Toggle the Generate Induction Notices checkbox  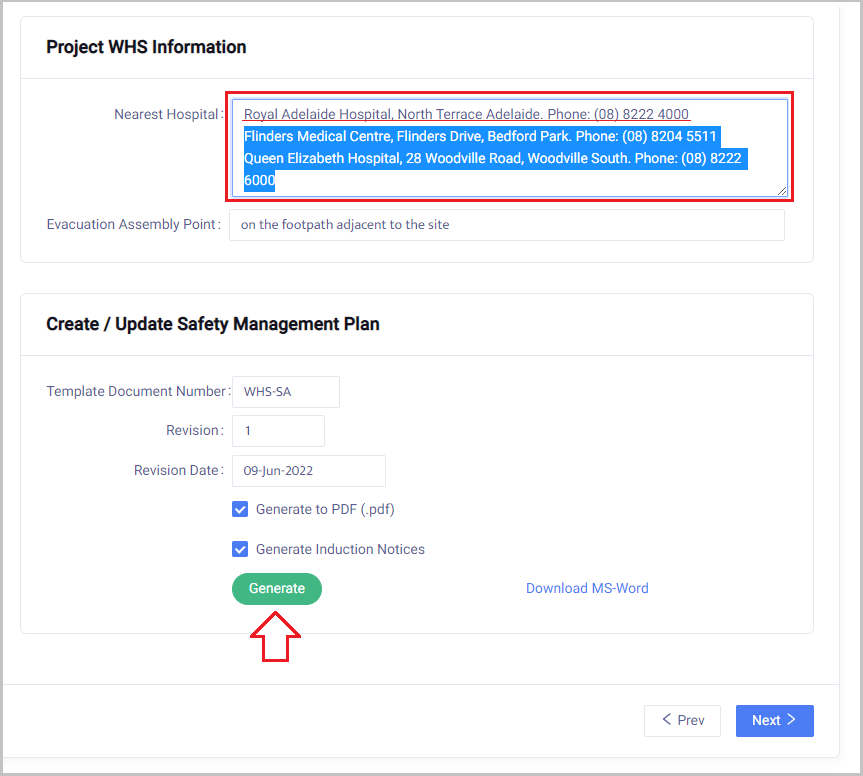pyautogui.click(x=240, y=549)
